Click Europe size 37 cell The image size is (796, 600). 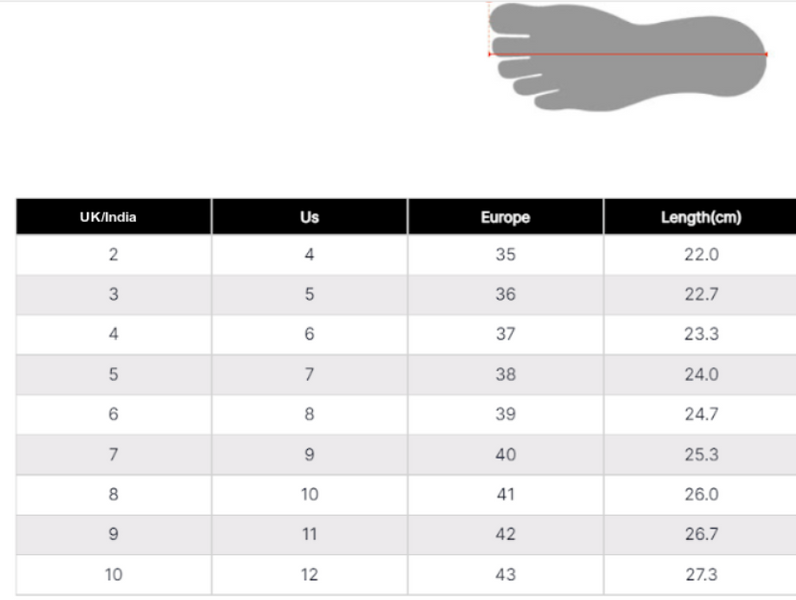point(505,335)
